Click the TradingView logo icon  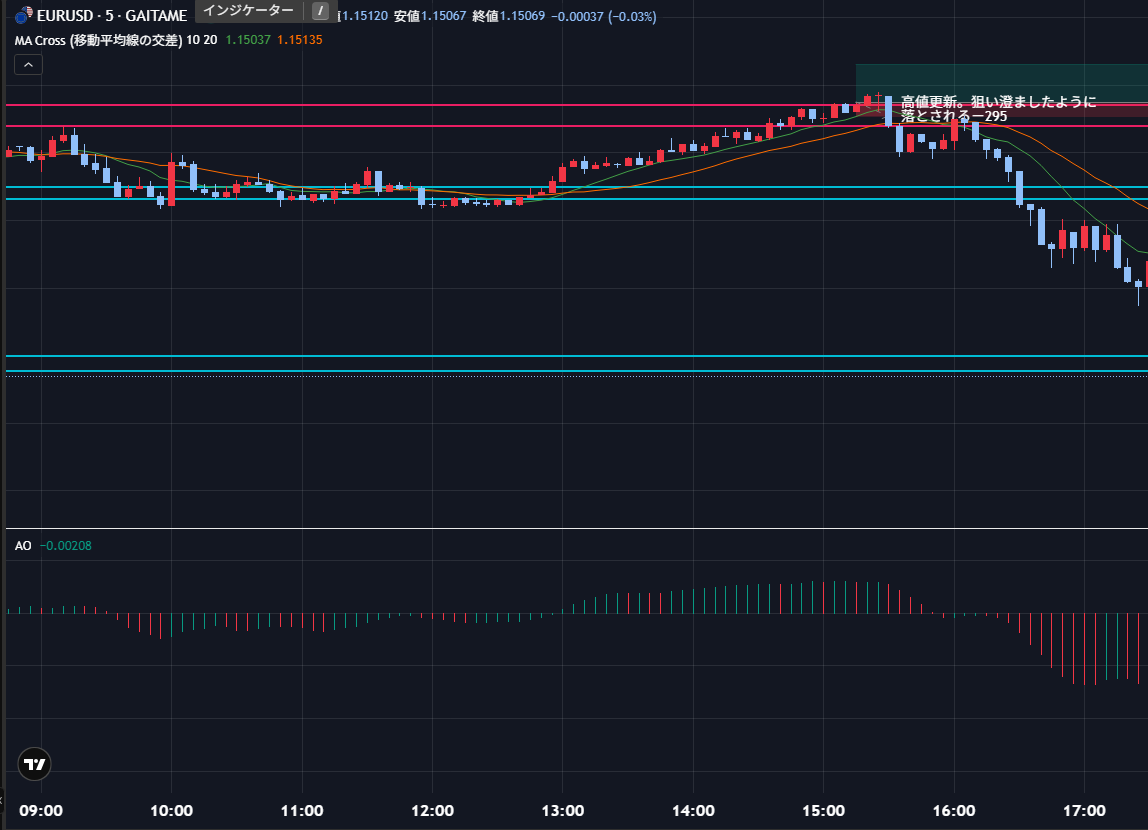(x=35, y=764)
